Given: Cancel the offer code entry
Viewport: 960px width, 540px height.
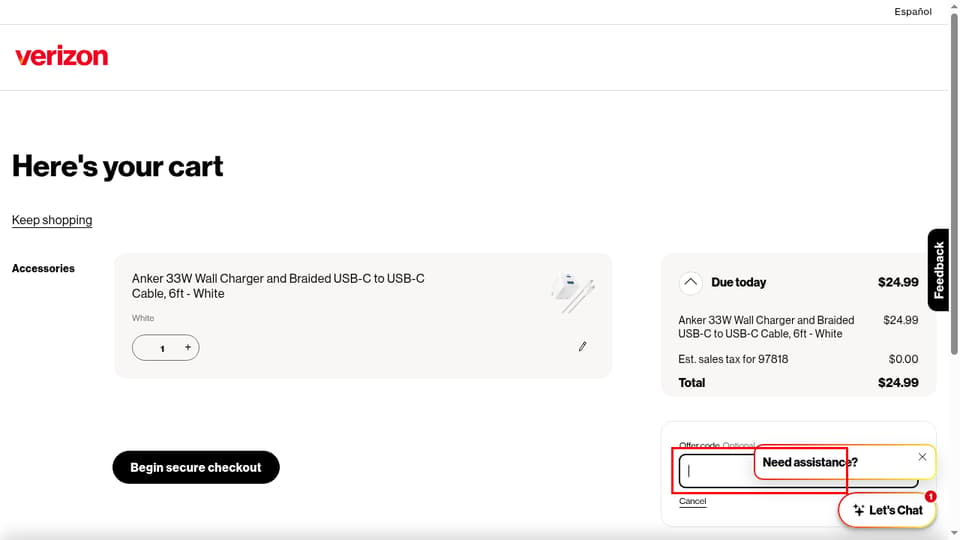Looking at the screenshot, I should pos(692,501).
